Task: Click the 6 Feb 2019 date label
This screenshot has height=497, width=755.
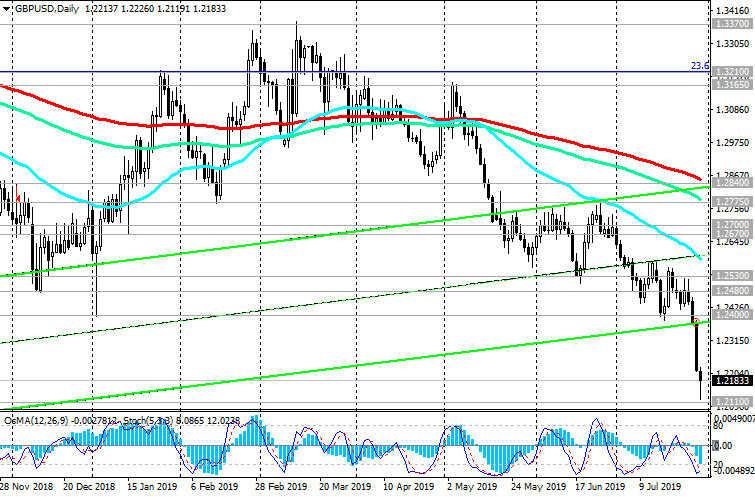Action: pos(214,486)
